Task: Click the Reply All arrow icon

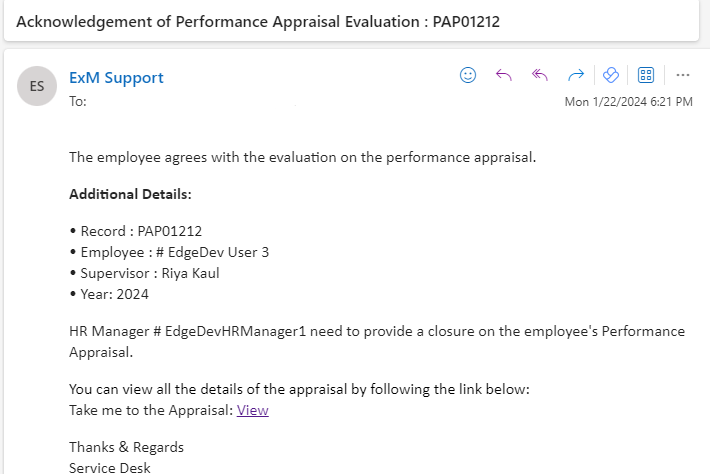Action: pyautogui.click(x=540, y=75)
